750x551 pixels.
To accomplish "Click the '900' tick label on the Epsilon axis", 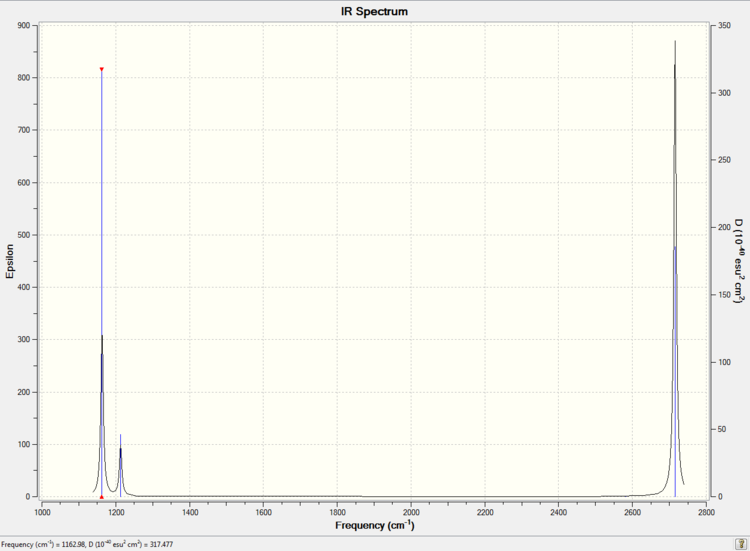I will pyautogui.click(x=24, y=25).
